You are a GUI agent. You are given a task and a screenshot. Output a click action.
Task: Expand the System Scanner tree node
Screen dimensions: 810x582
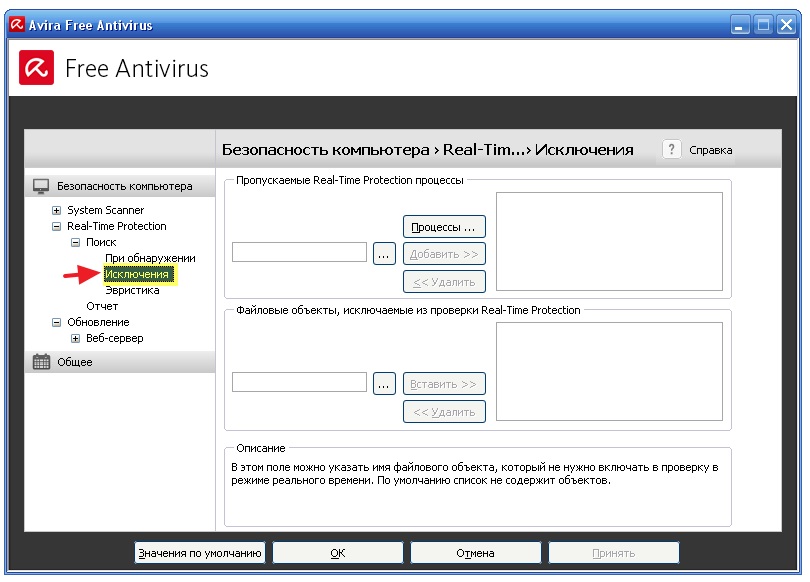click(x=56, y=210)
